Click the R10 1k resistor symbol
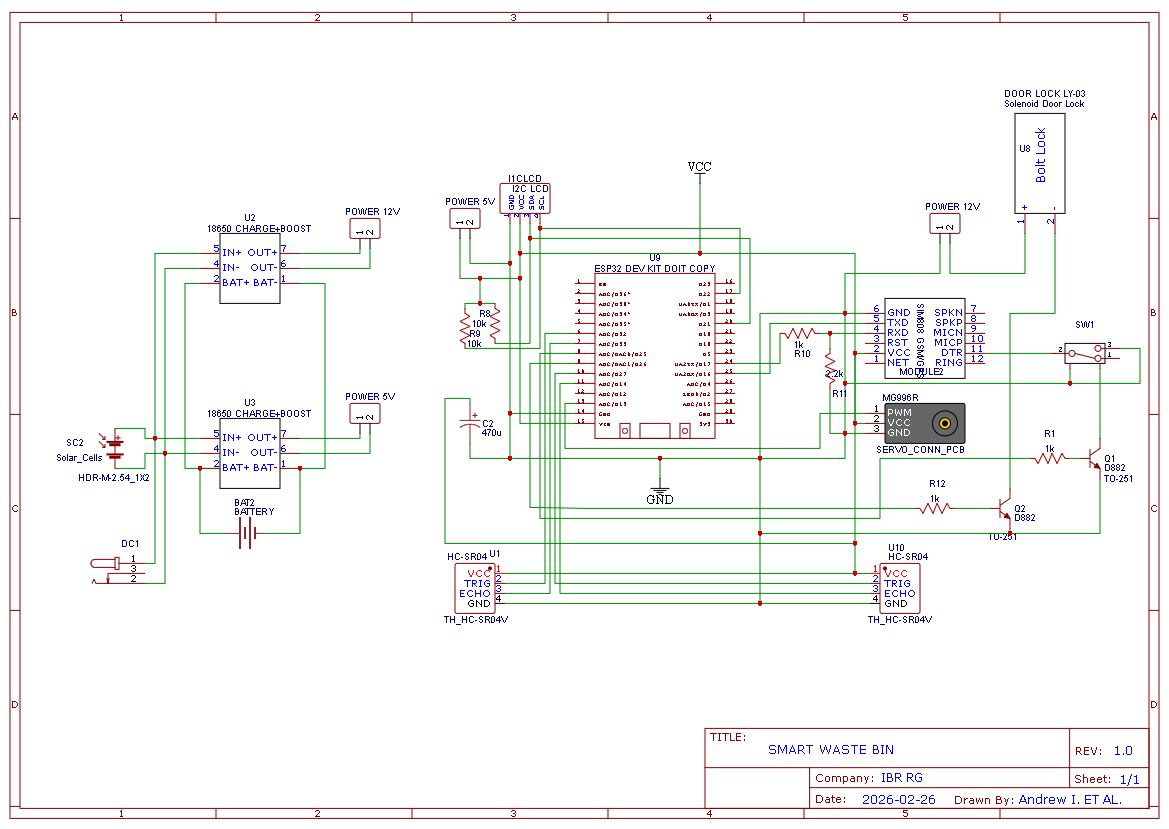Viewport: 1169px width, 829px height. [802, 332]
